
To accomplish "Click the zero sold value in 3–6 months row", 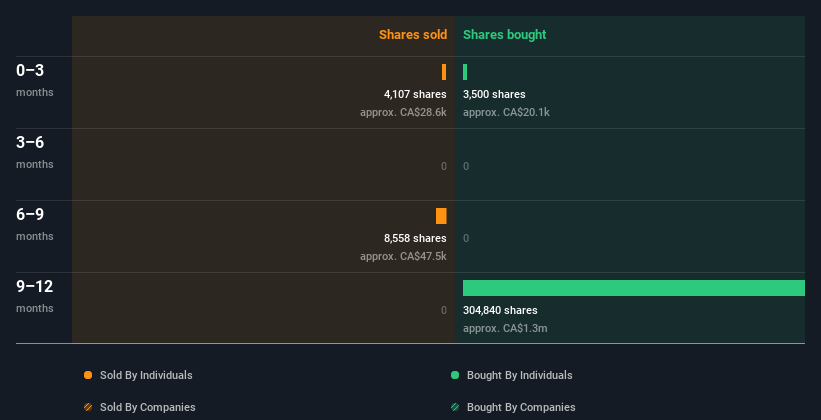I will [444, 167].
